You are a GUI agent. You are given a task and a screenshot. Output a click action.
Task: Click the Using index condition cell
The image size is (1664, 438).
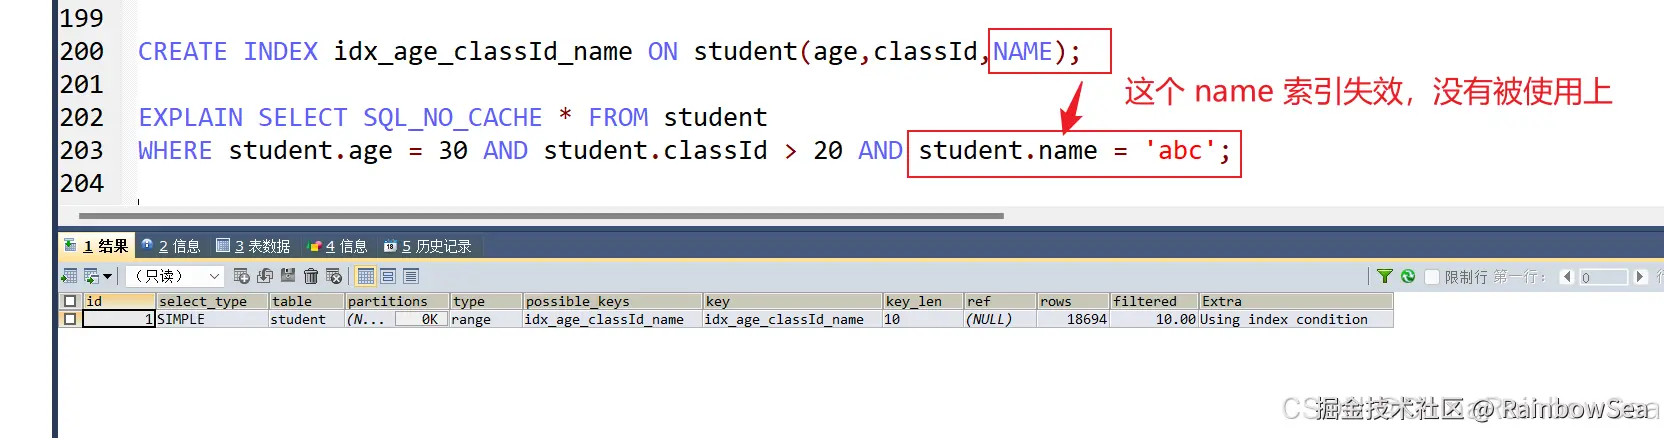(x=1296, y=319)
